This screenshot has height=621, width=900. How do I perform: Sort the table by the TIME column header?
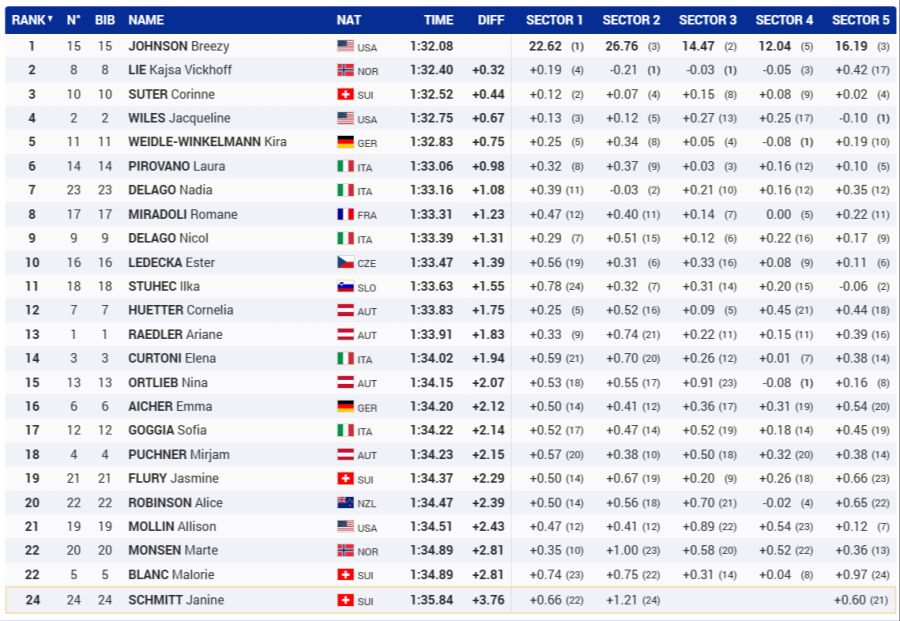[x=438, y=20]
